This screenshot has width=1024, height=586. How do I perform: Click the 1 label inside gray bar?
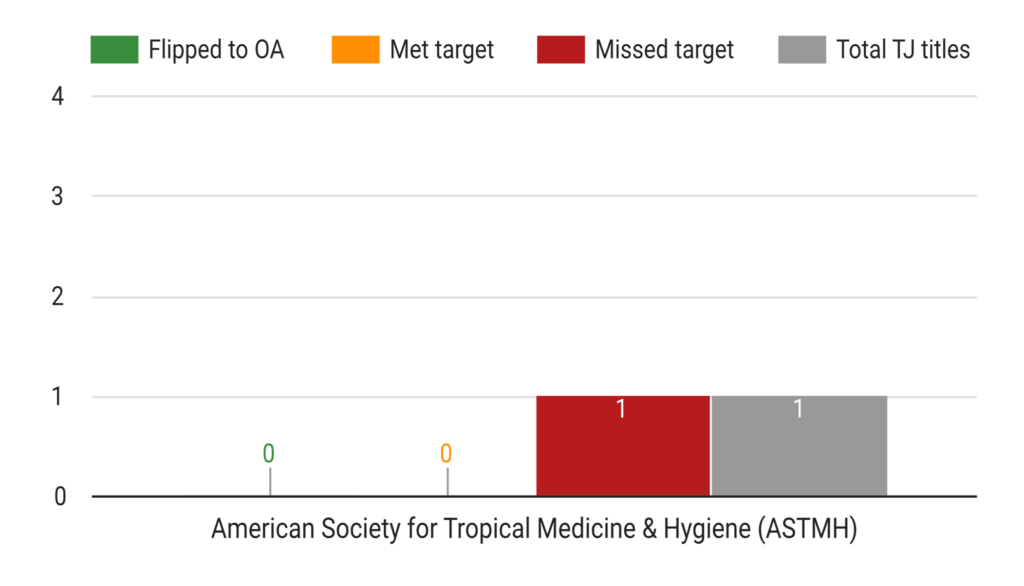(x=798, y=409)
